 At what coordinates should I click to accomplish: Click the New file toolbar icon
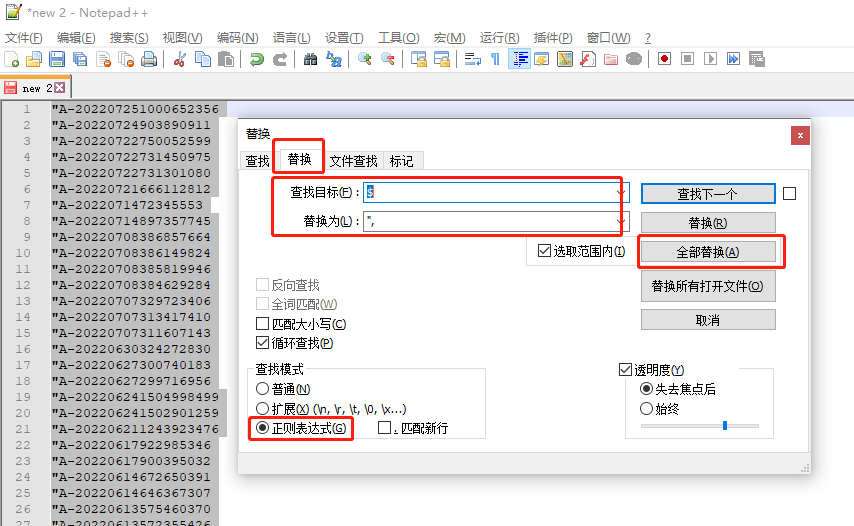[x=11, y=59]
